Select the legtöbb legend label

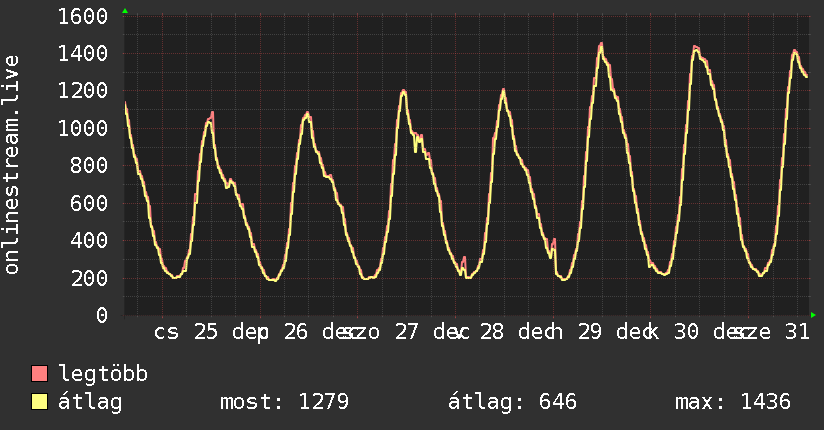click(x=103, y=375)
